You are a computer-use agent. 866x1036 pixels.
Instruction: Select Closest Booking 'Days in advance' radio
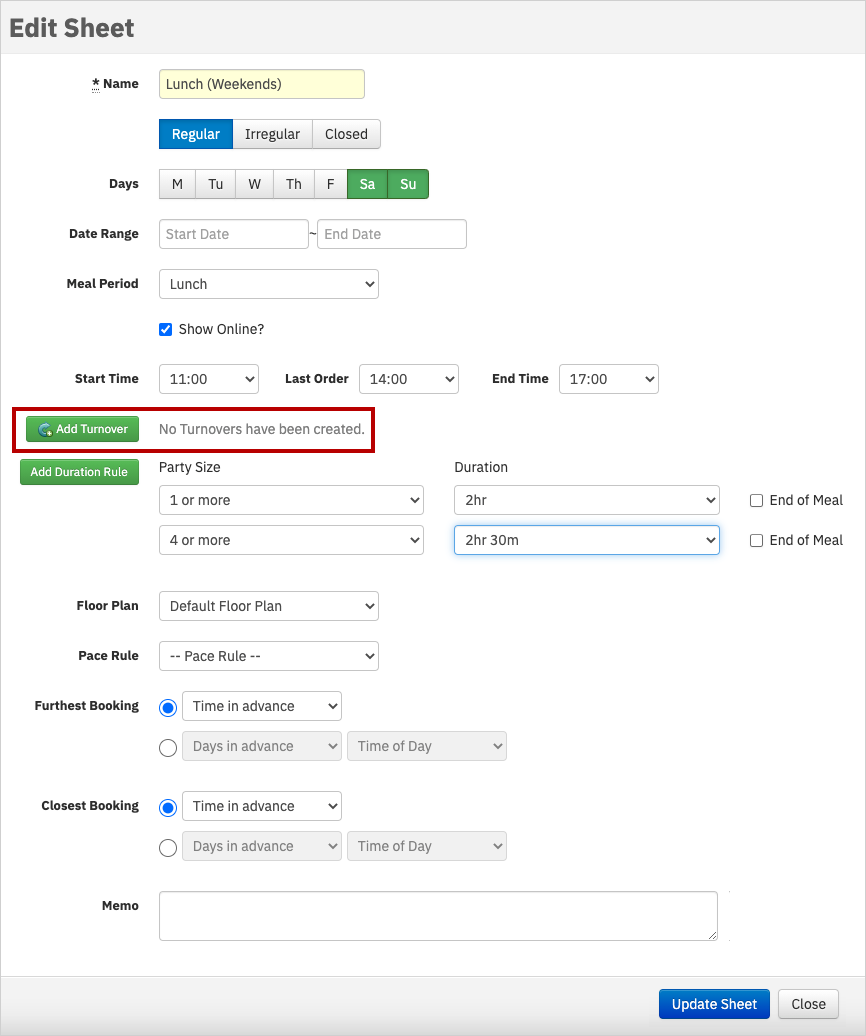[x=168, y=847]
